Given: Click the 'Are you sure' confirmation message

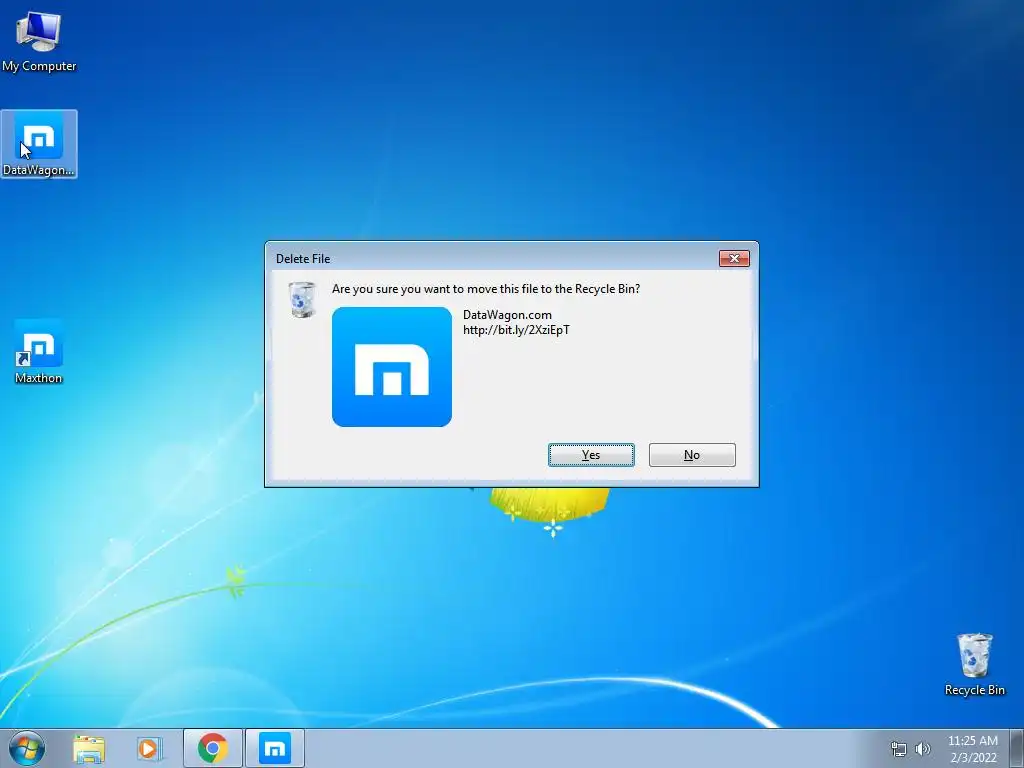Looking at the screenshot, I should 486,289.
